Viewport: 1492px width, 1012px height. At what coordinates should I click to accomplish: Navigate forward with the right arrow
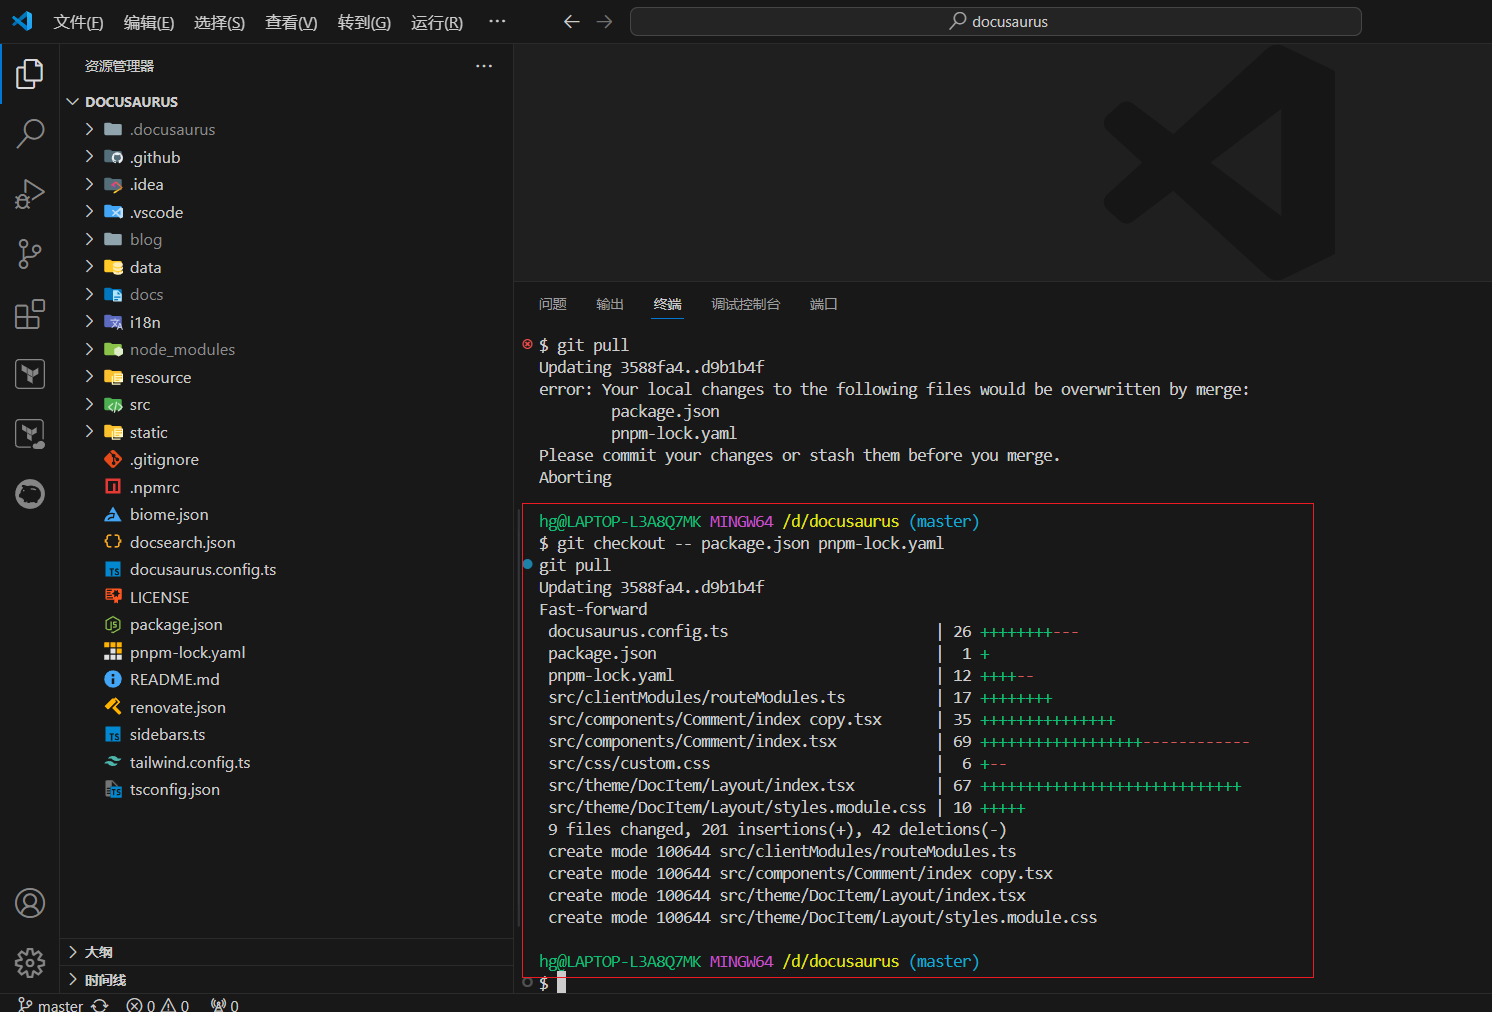[x=604, y=21]
